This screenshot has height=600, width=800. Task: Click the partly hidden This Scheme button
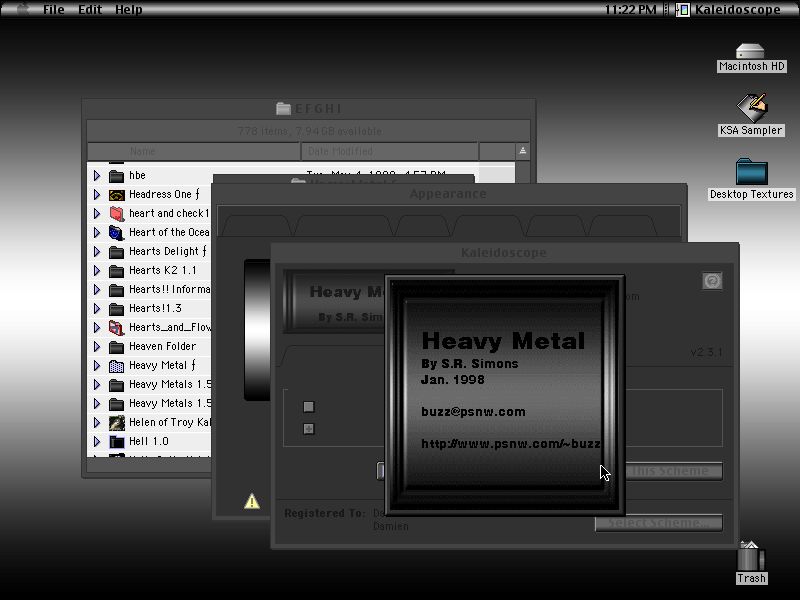pos(674,471)
